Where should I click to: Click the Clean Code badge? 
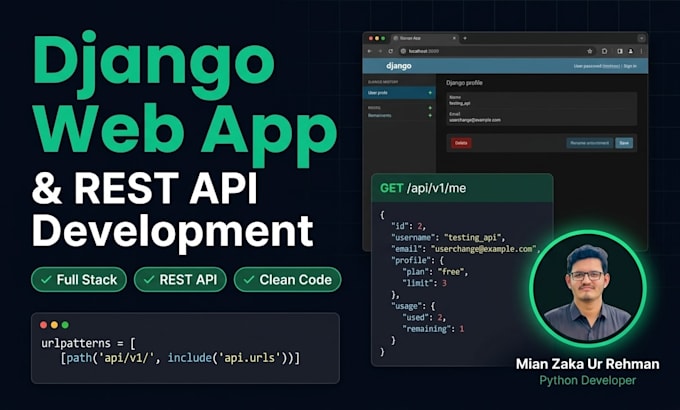[288, 280]
